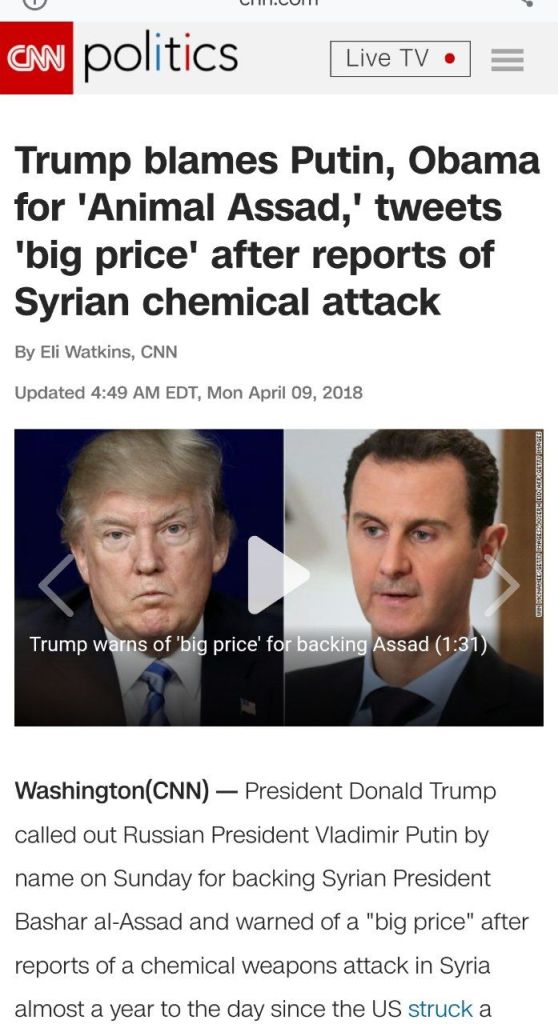Click the red live indicator dot
The height and width of the screenshot is (1024, 558).
[x=449, y=59]
